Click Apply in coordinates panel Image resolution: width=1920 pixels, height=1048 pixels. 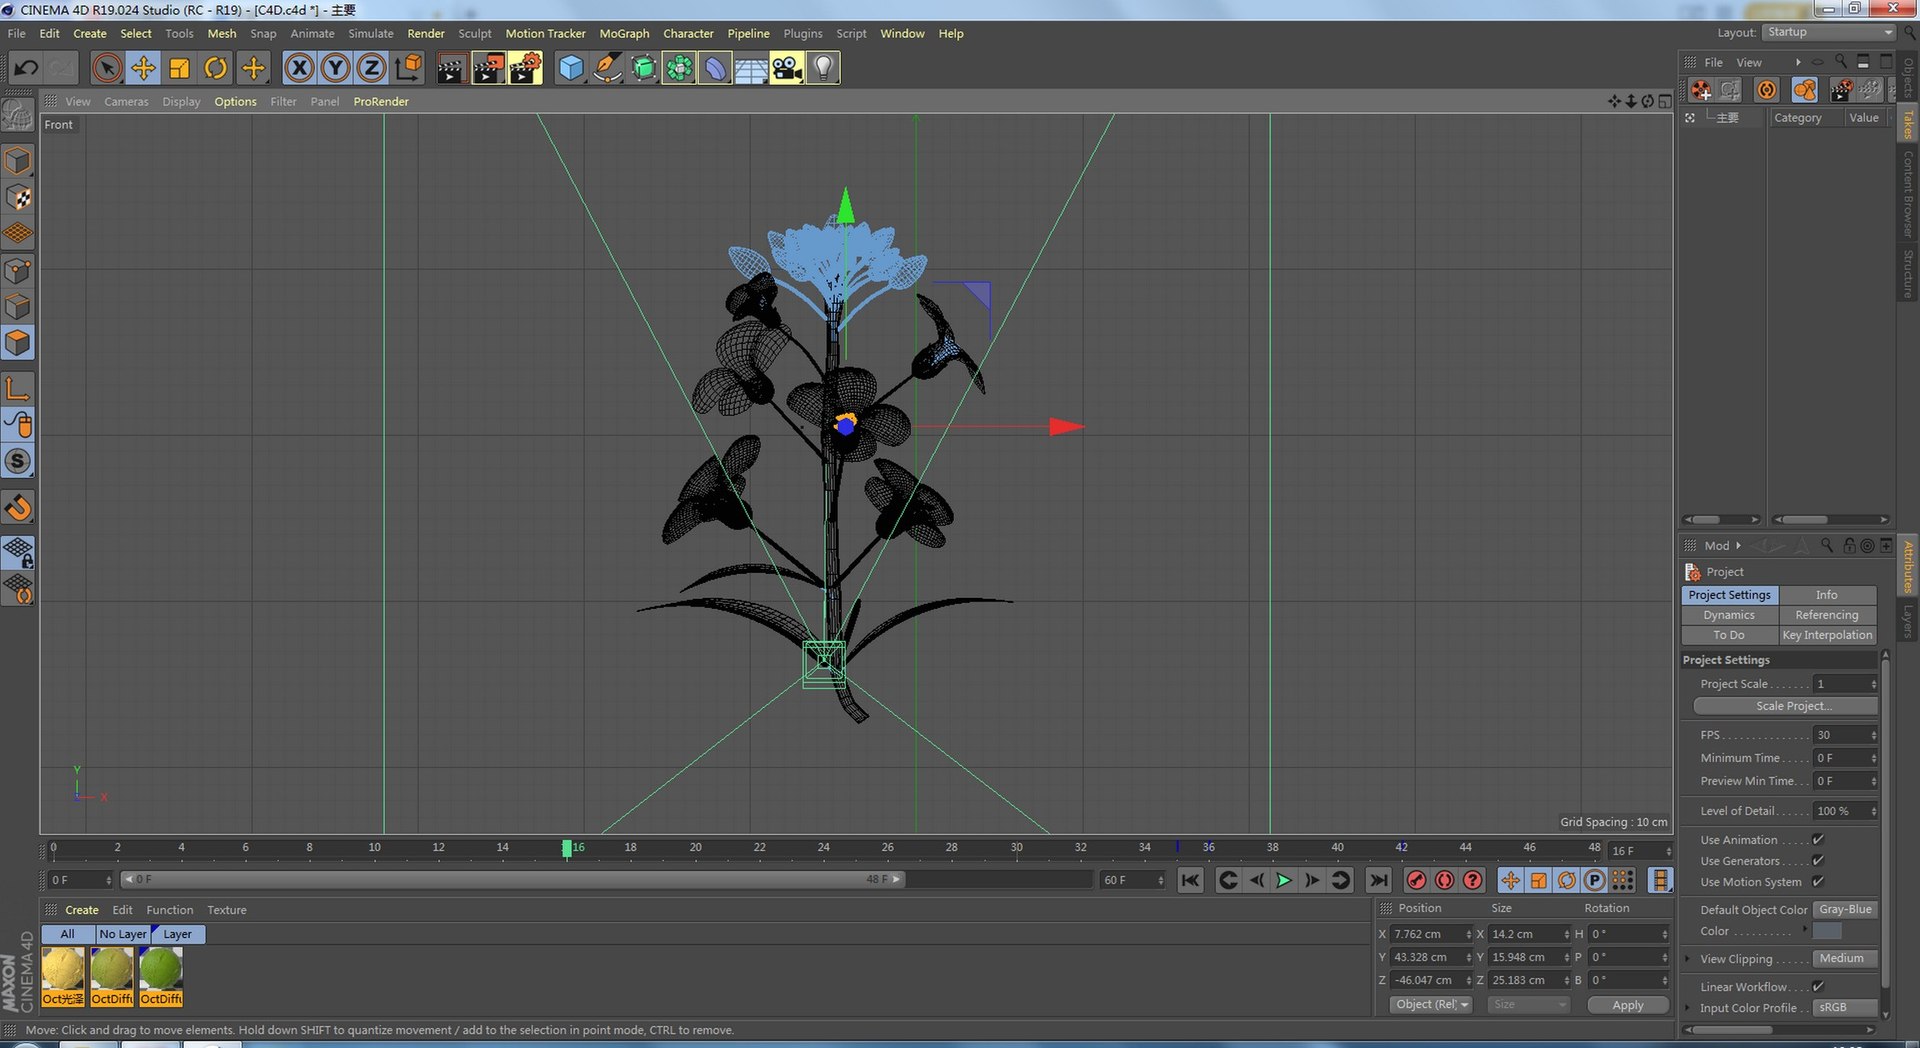pyautogui.click(x=1627, y=1005)
